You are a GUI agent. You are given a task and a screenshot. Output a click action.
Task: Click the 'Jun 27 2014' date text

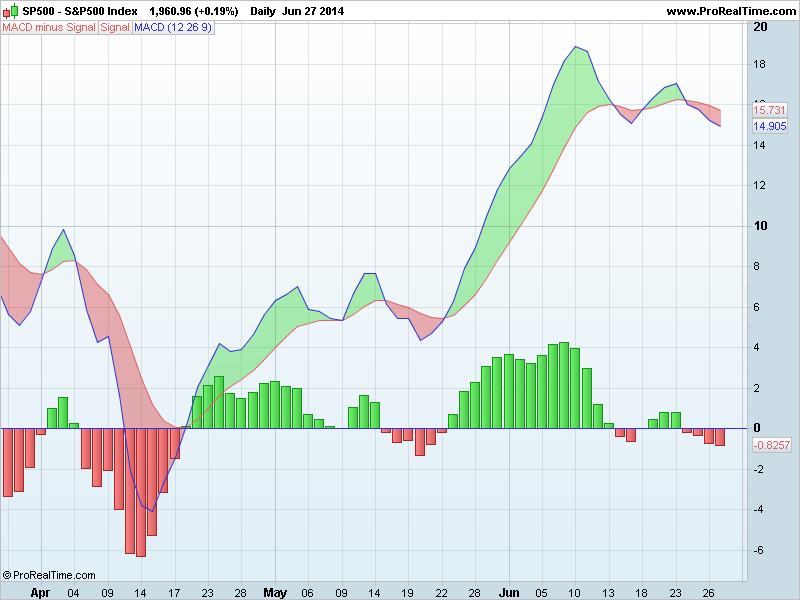(x=313, y=11)
